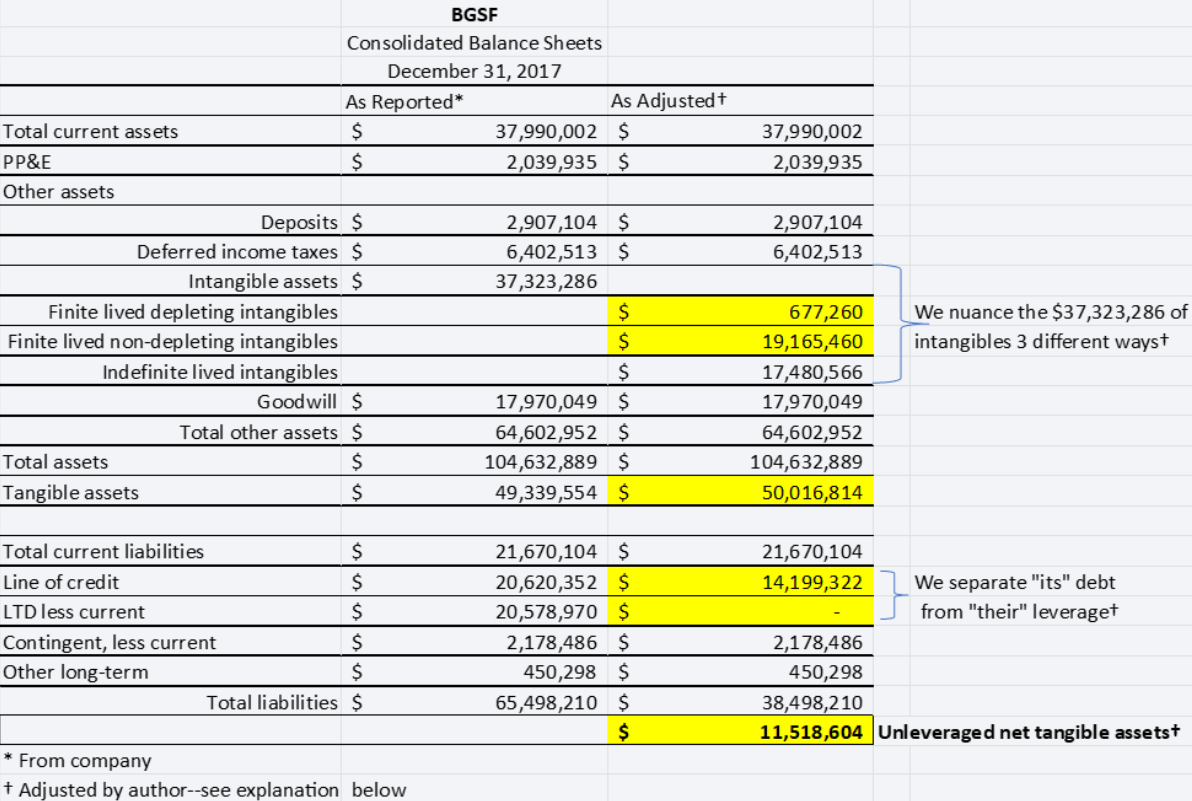Screen dimensions: 1192x801
Task: Click the PP&E row label
Action: point(25,161)
